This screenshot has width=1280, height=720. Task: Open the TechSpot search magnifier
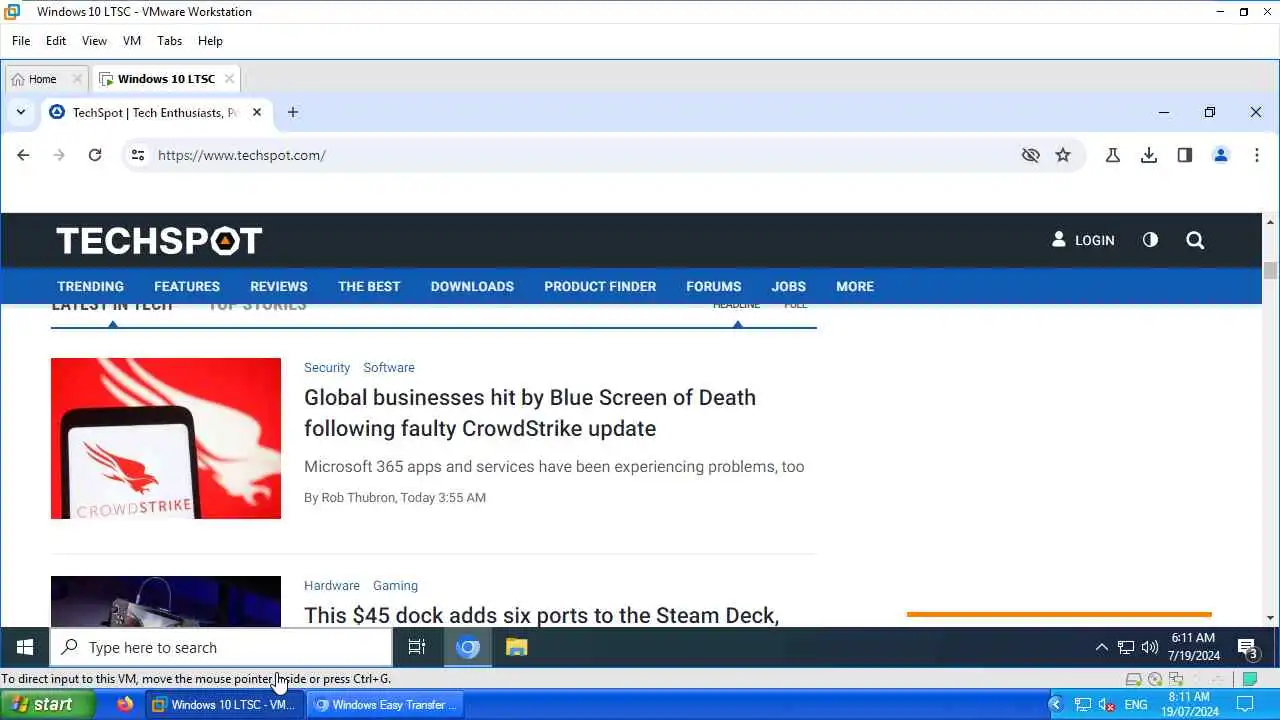tap(1195, 240)
